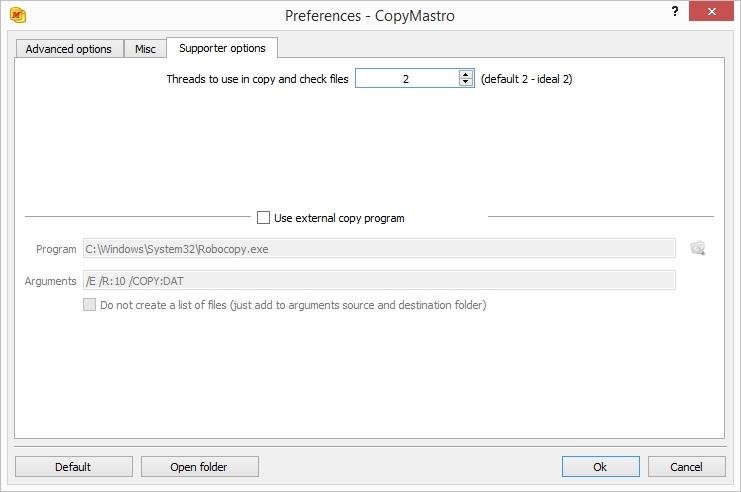
Task: Open the Misc tab
Action: coord(145,49)
